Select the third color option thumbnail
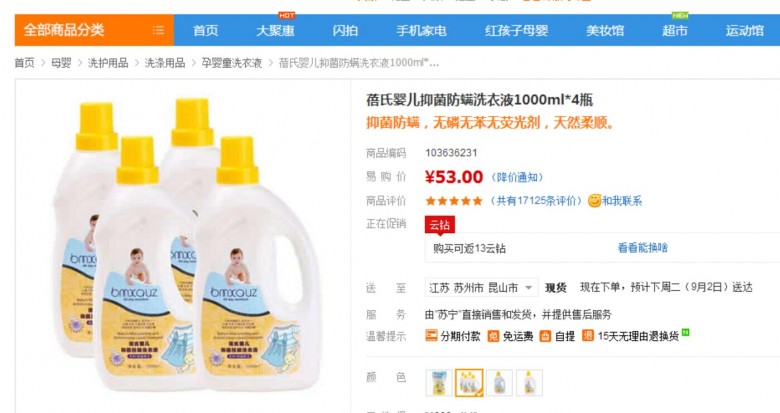This screenshot has width=780, height=413. tap(499, 383)
